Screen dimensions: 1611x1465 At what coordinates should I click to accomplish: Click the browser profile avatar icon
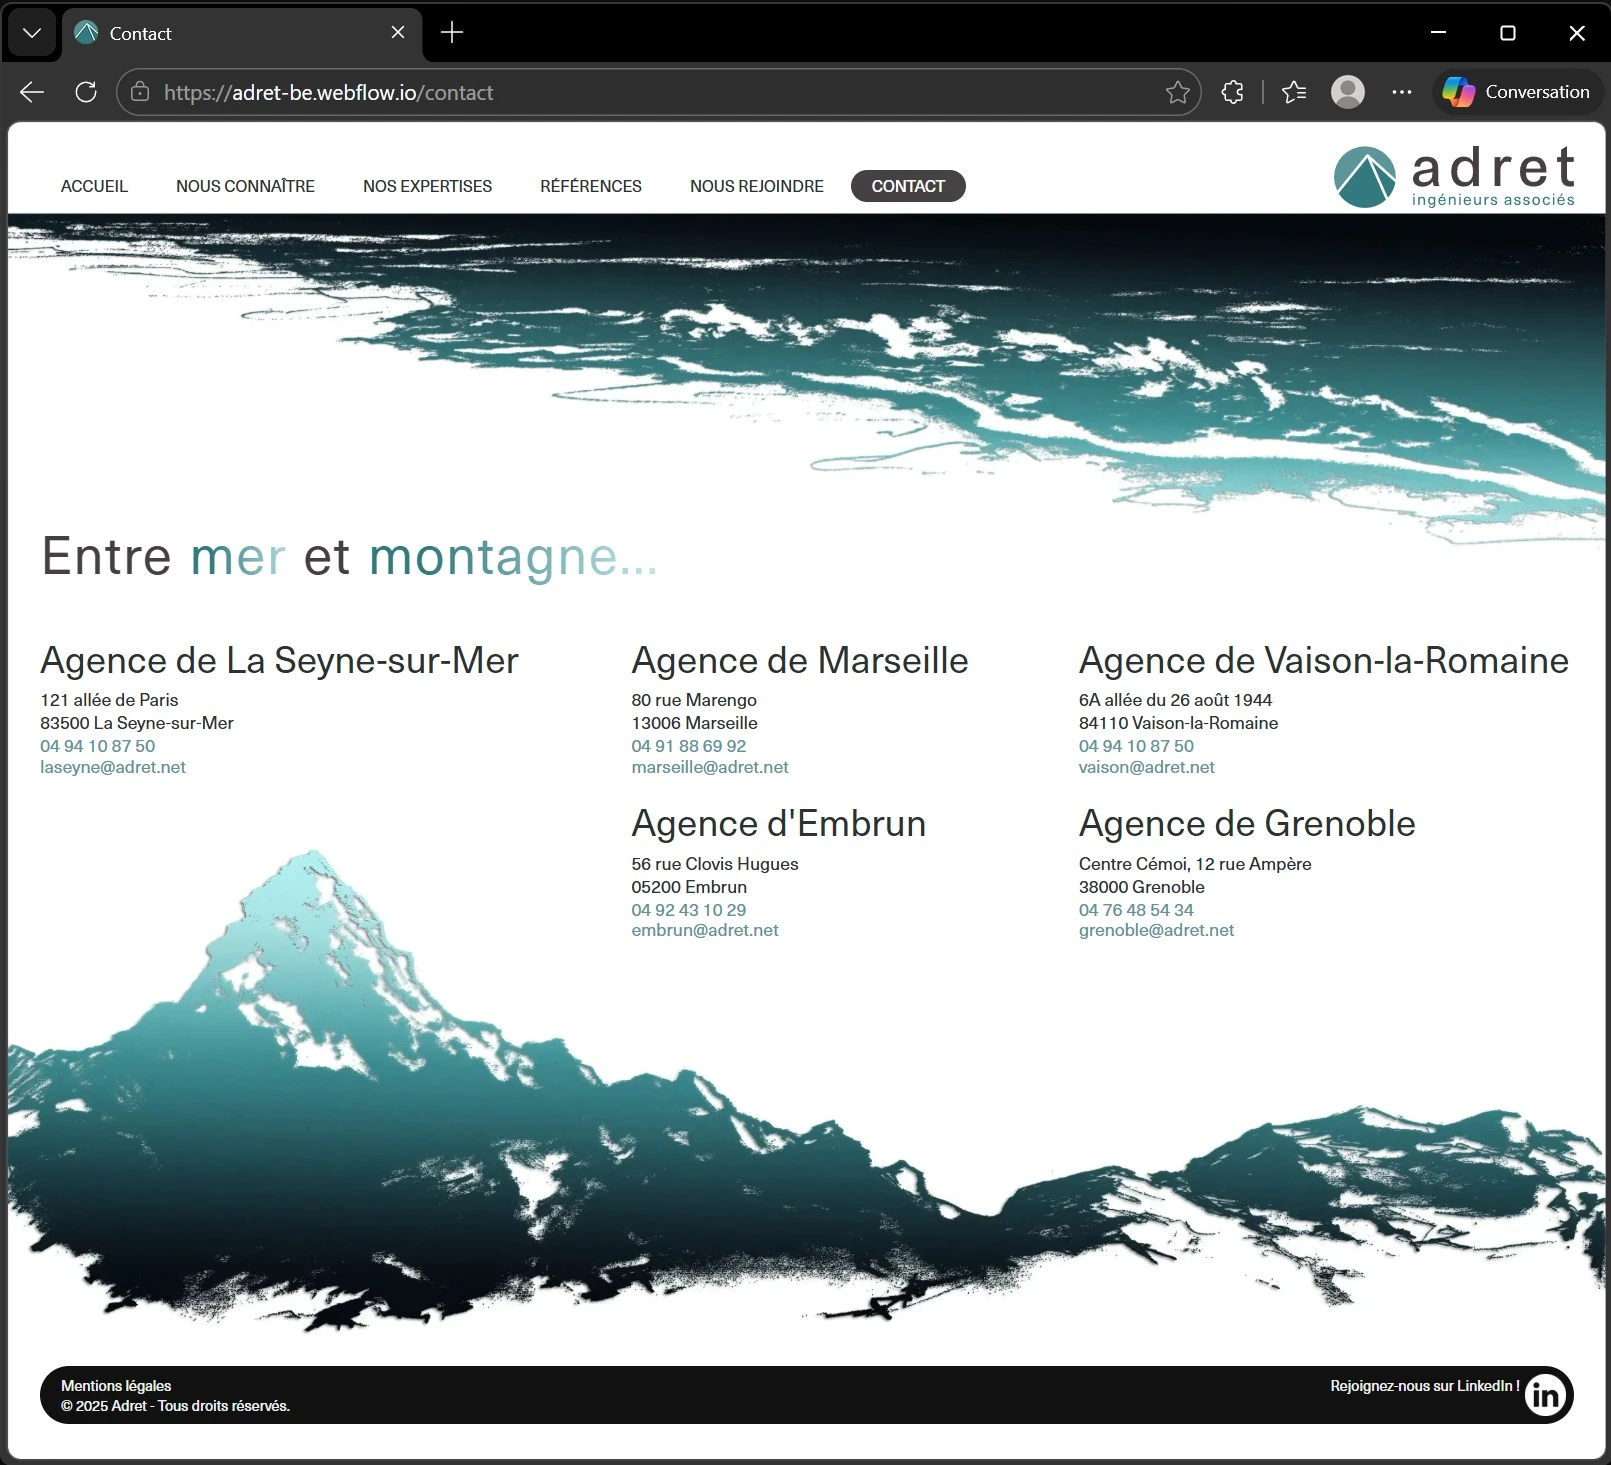point(1348,92)
